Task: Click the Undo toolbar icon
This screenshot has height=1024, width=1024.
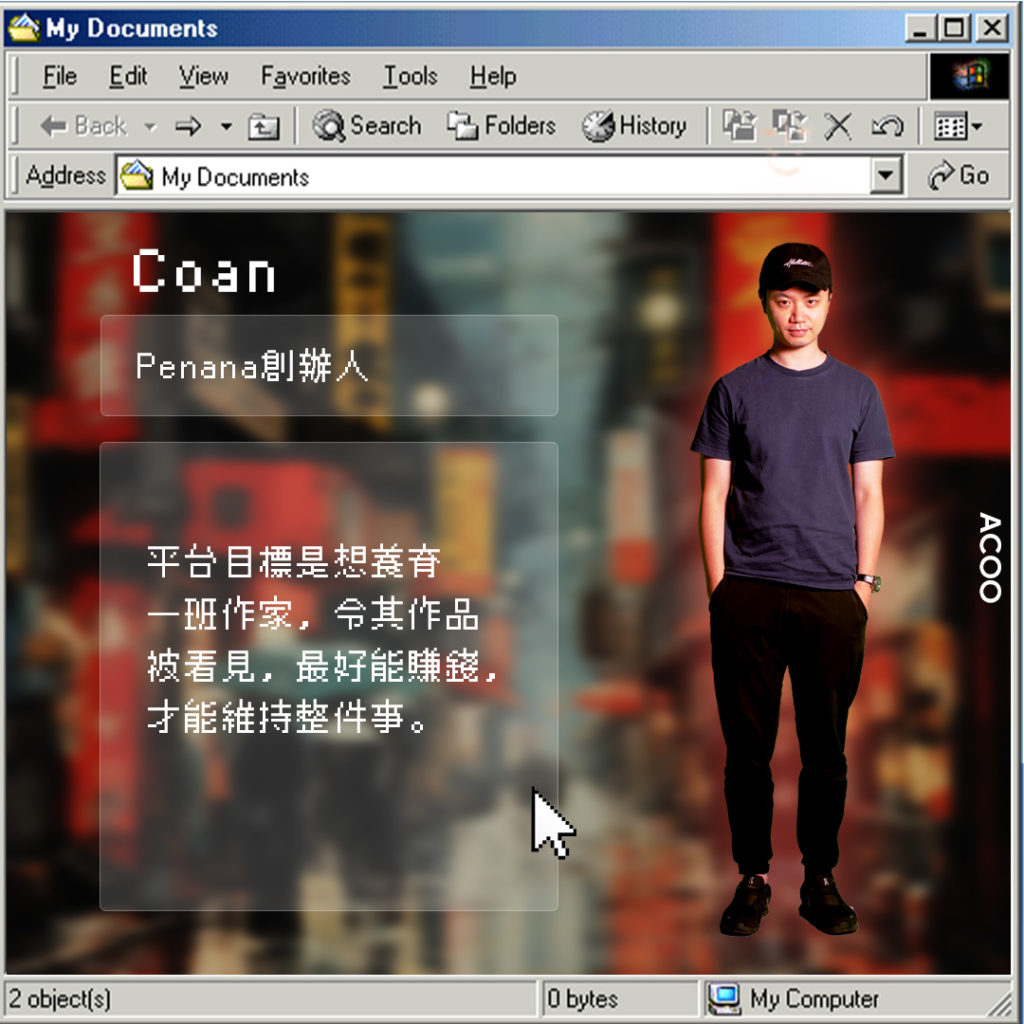Action: tap(886, 126)
